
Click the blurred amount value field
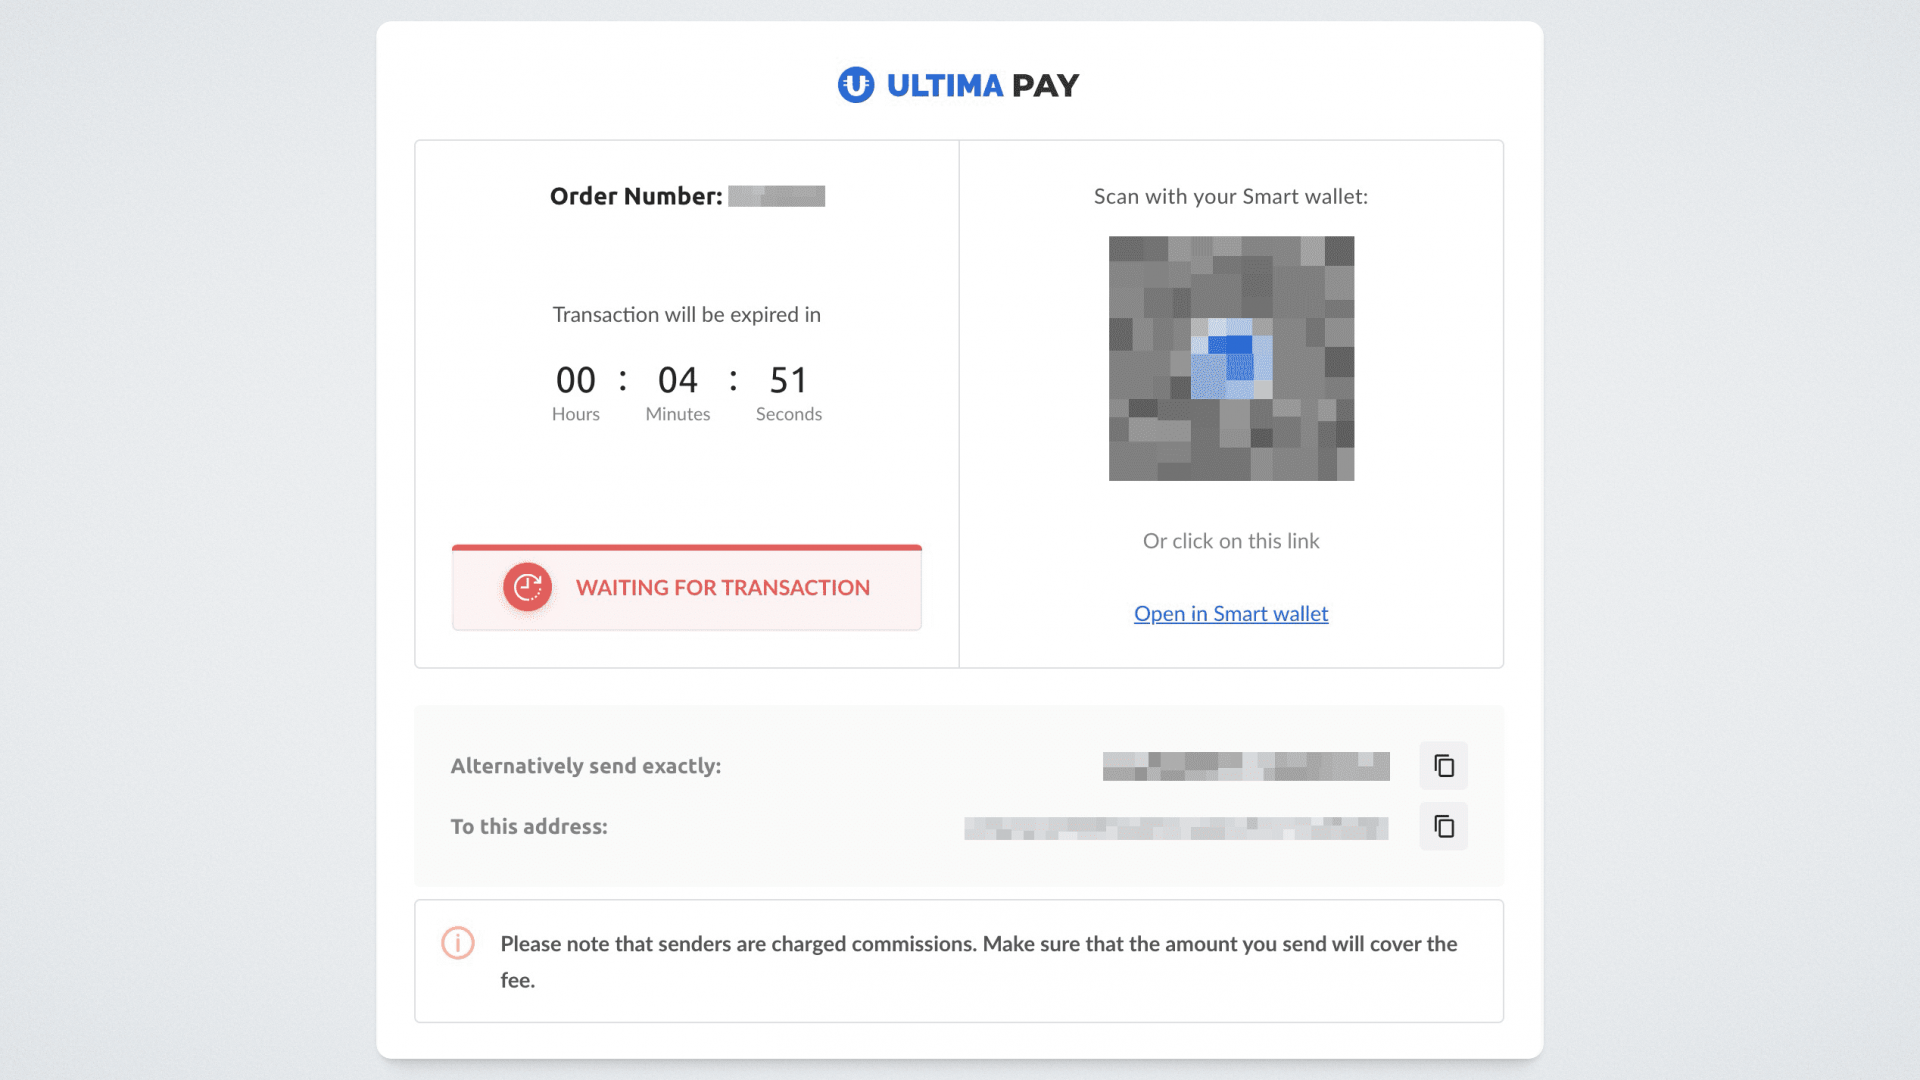pyautogui.click(x=1245, y=766)
